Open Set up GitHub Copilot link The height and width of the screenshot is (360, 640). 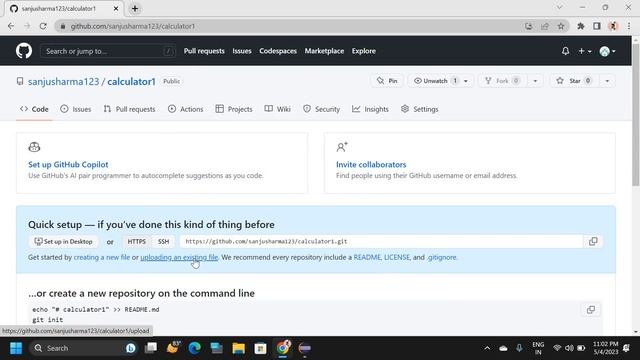pos(68,164)
